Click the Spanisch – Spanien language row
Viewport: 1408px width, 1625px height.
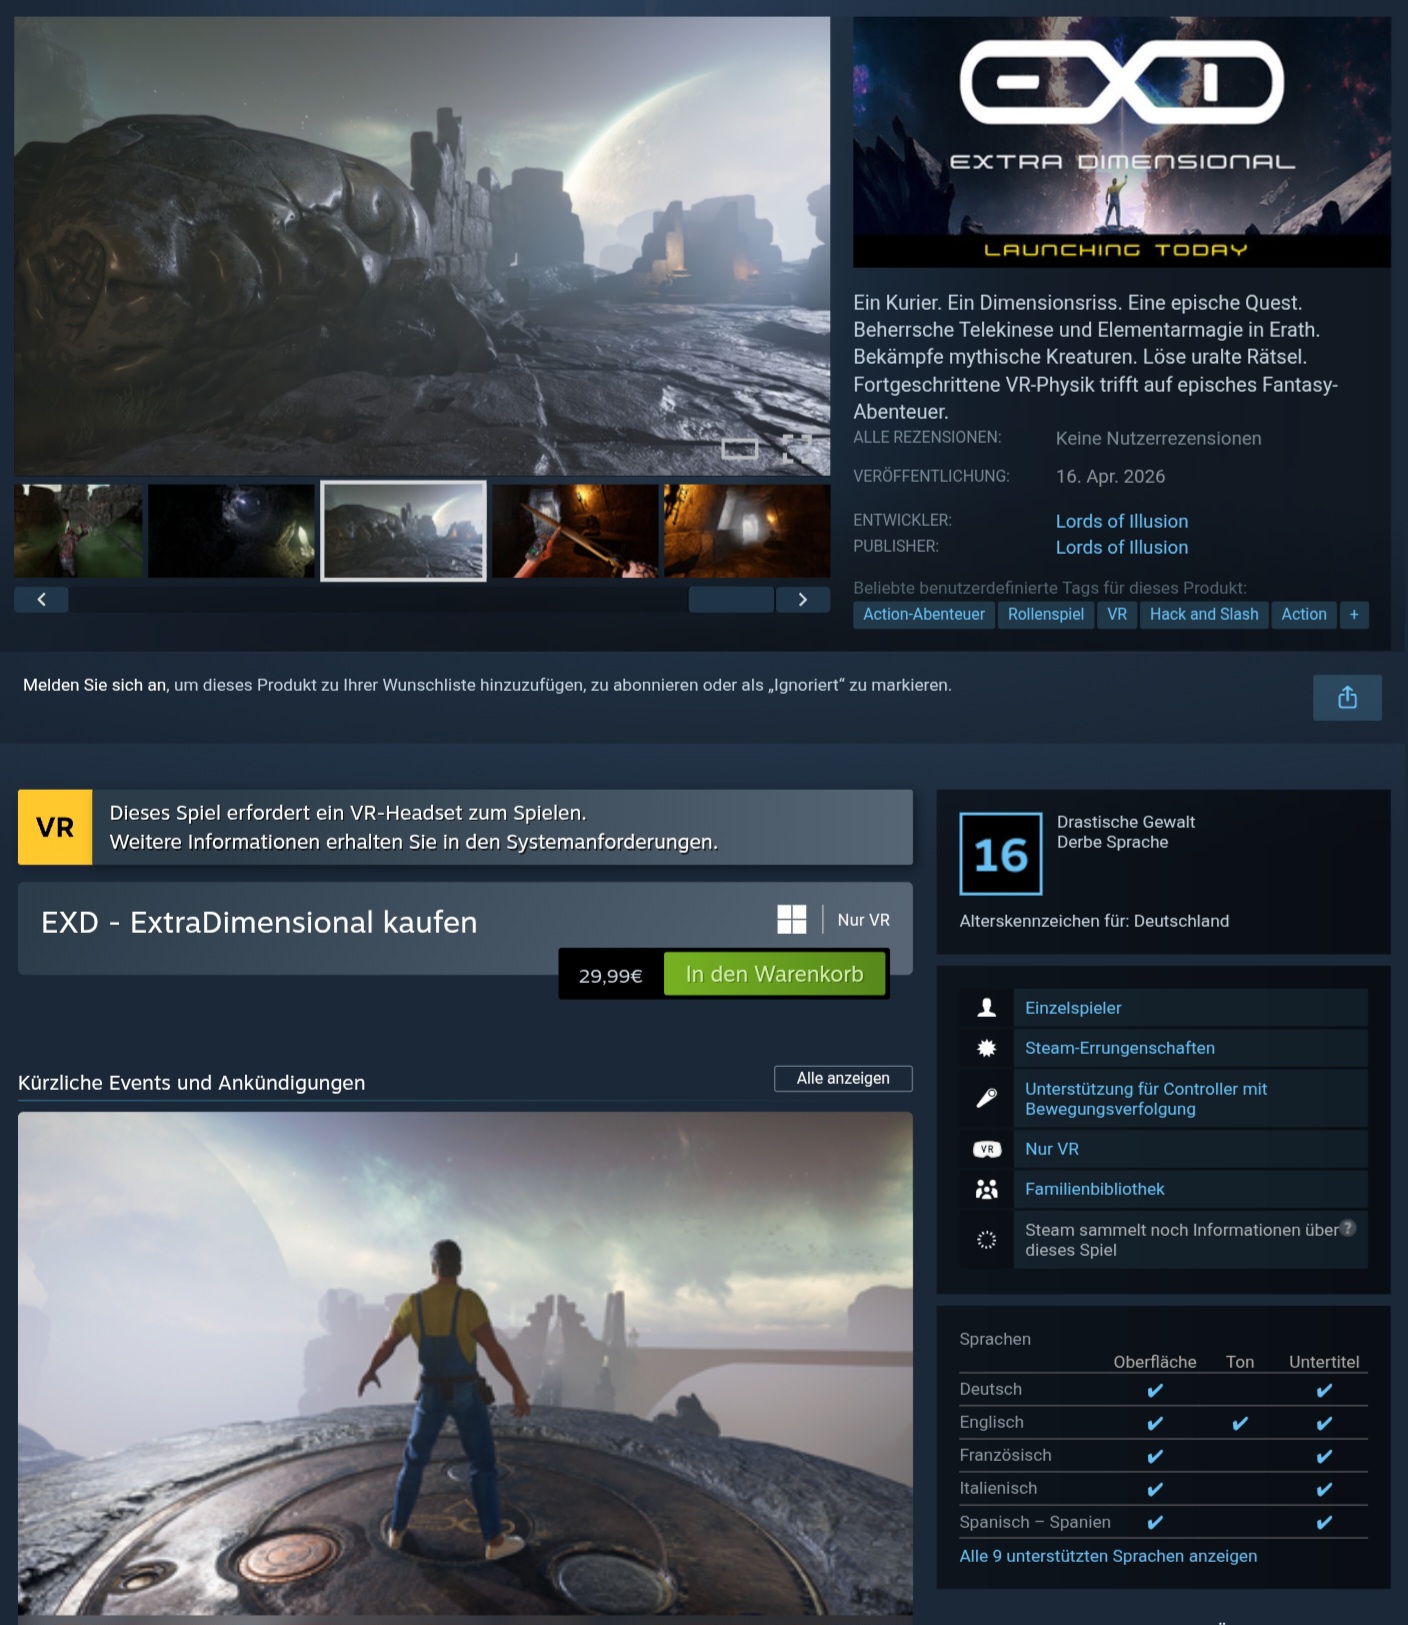pyautogui.click(x=1163, y=1522)
